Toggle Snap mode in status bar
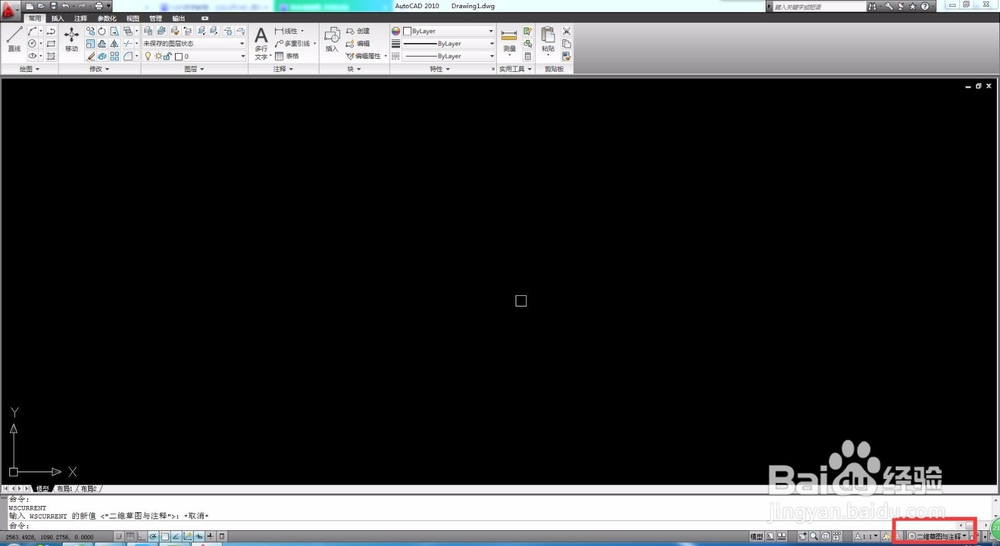 tap(118, 536)
